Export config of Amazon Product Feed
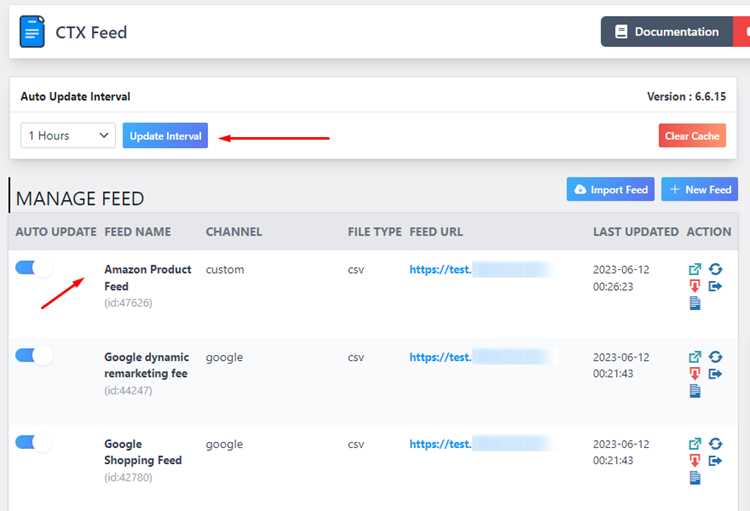 click(x=715, y=286)
